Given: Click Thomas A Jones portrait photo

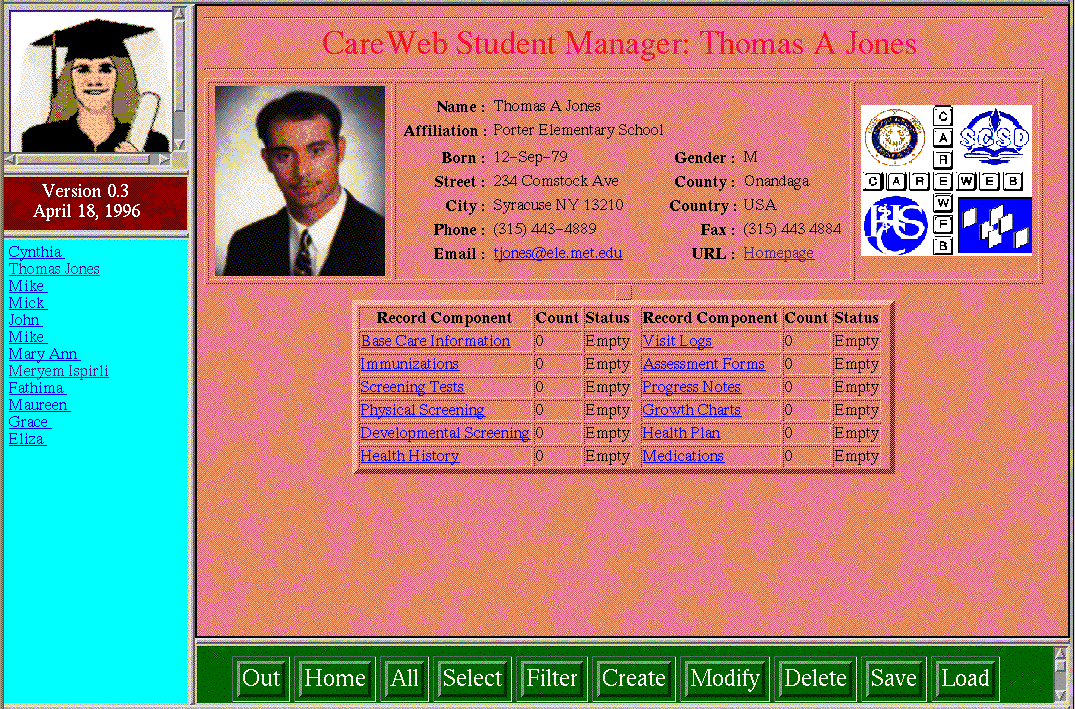Looking at the screenshot, I should coord(300,181).
